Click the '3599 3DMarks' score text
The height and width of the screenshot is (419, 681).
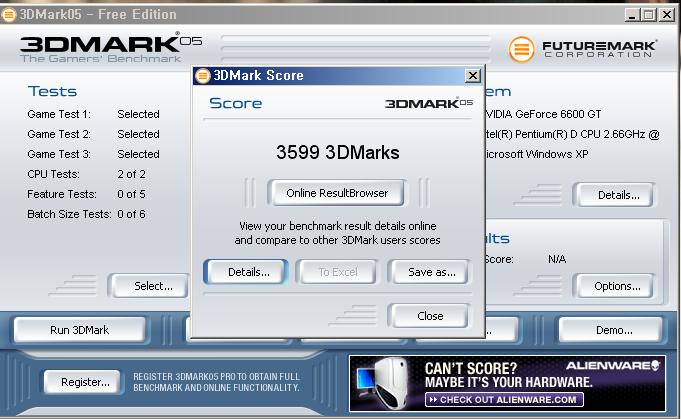click(x=338, y=152)
